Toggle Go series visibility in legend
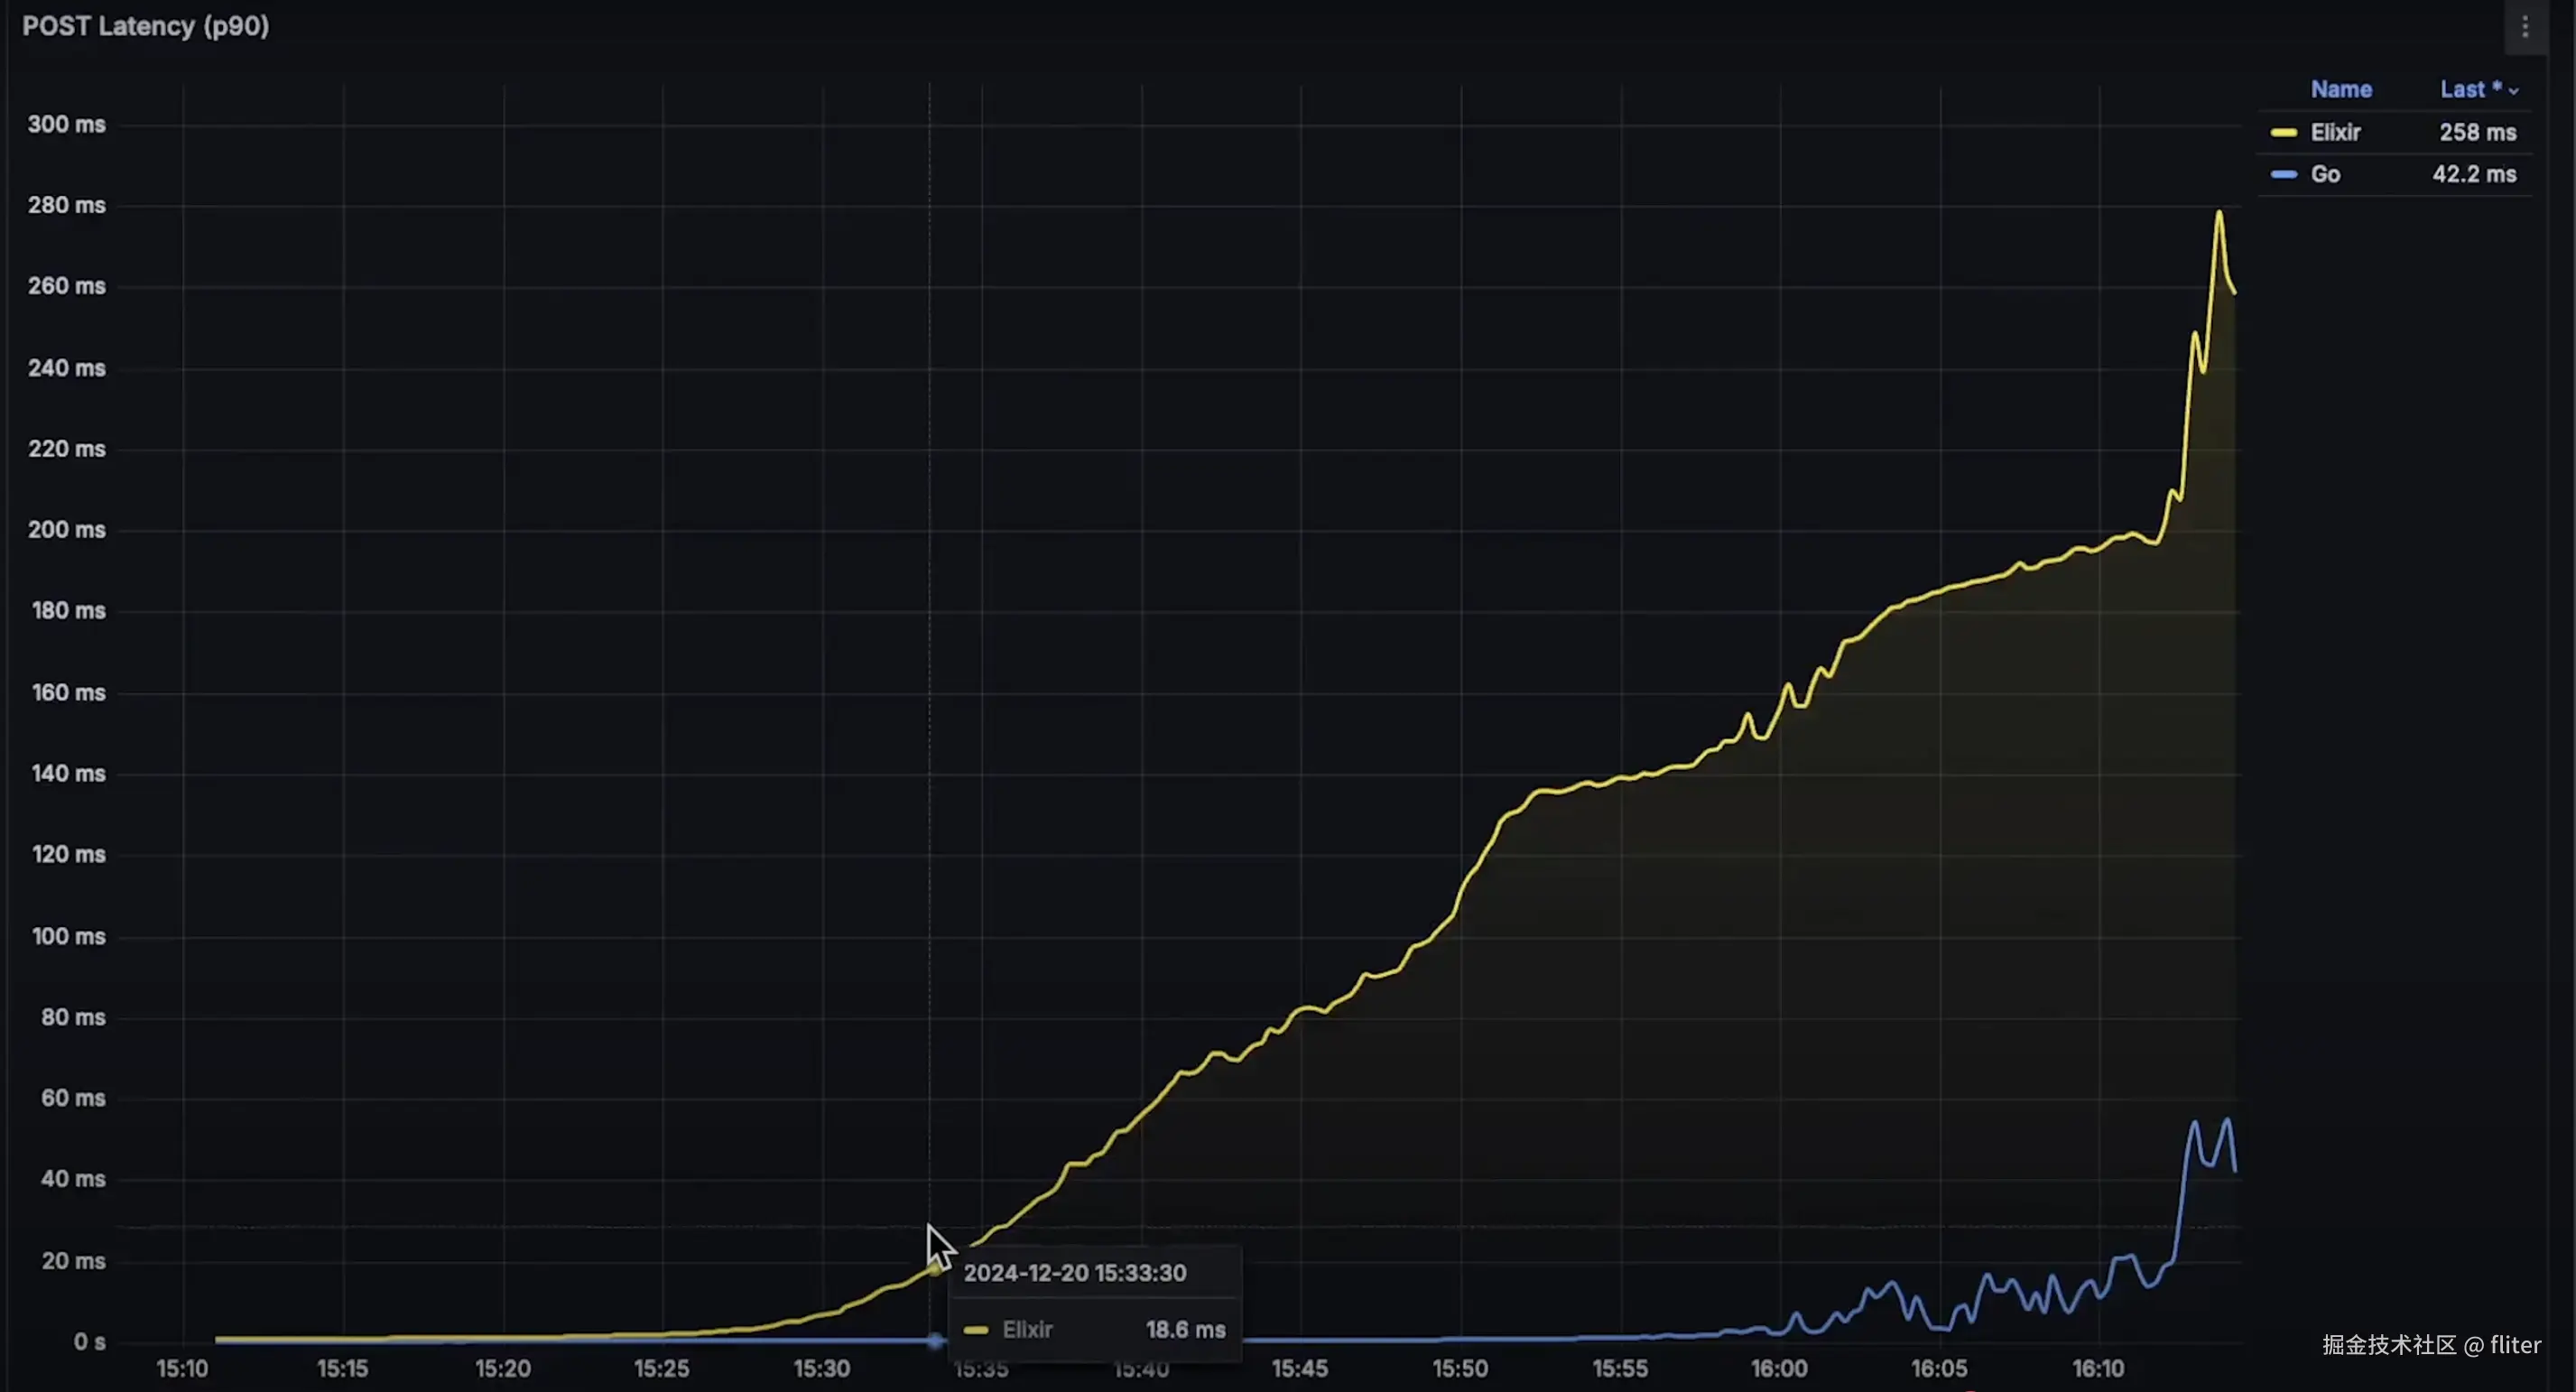 click(x=2325, y=175)
